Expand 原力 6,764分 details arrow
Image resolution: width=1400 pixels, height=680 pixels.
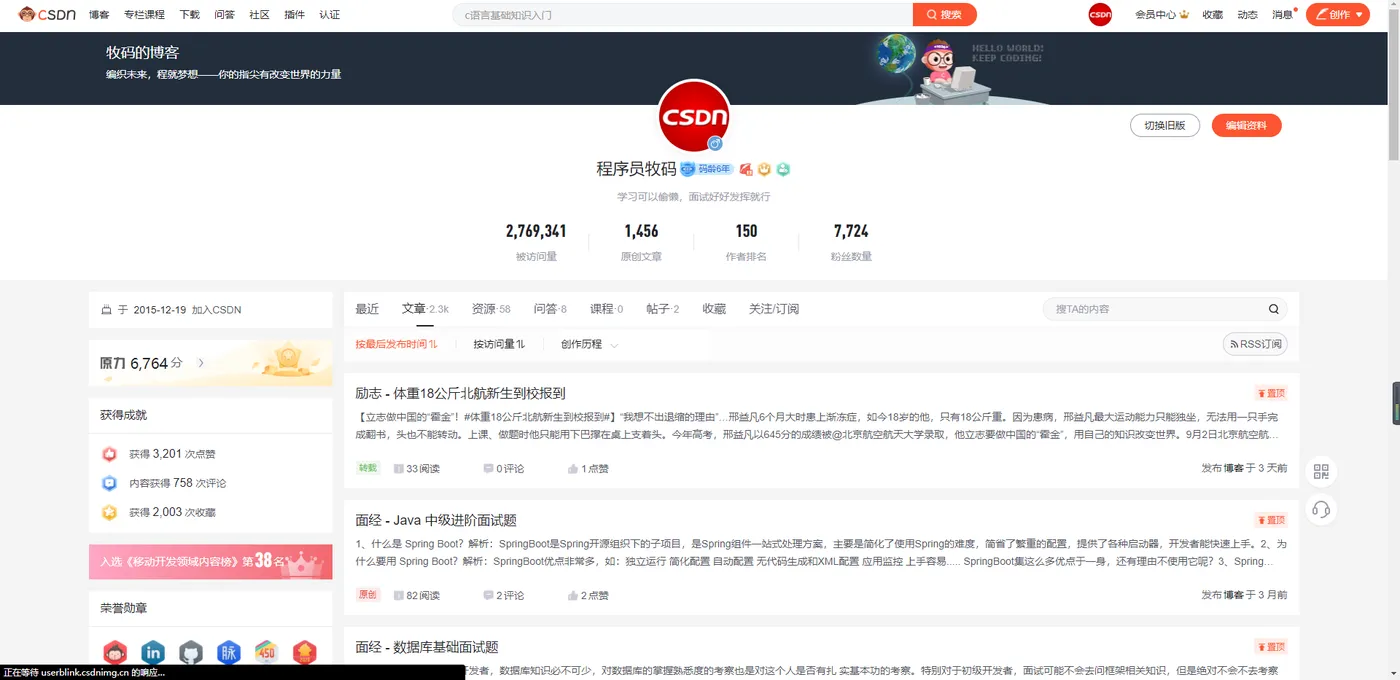[x=201, y=363]
